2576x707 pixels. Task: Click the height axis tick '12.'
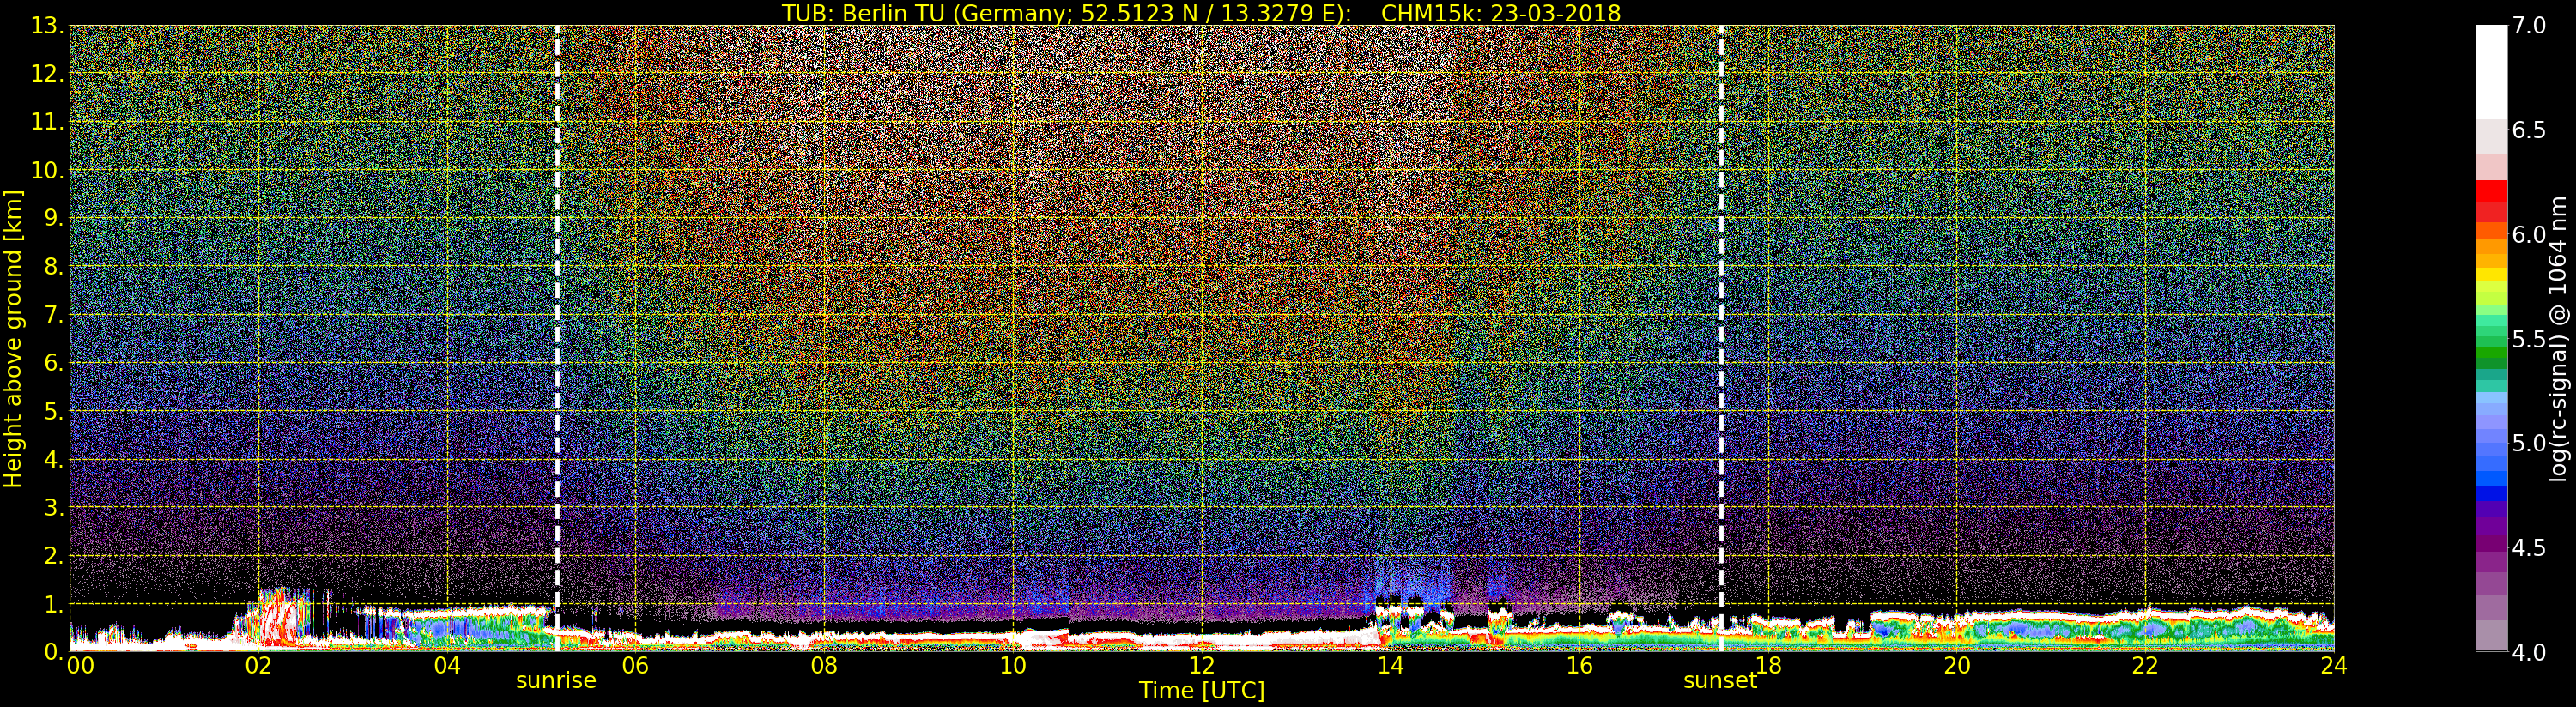[x=48, y=74]
